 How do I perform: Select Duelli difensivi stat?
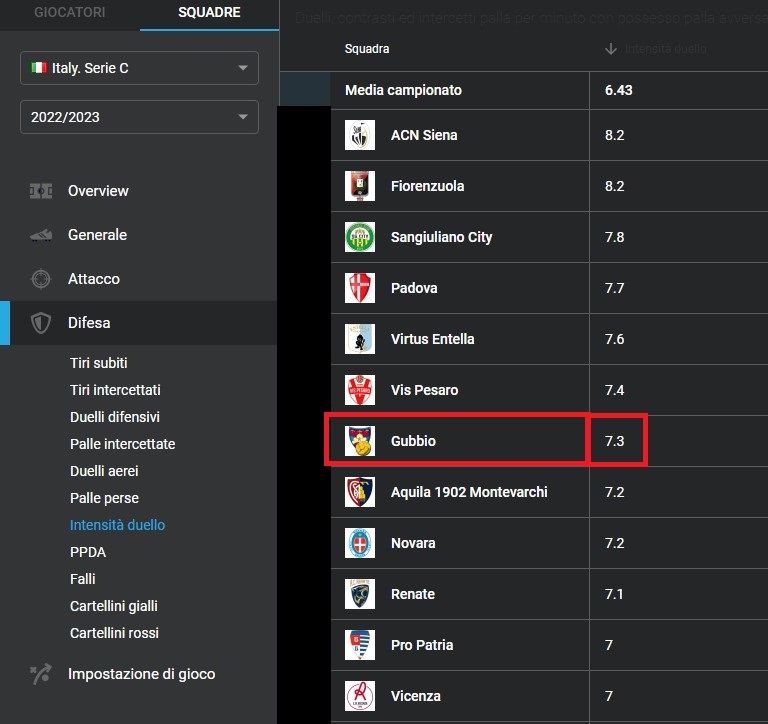point(115,417)
